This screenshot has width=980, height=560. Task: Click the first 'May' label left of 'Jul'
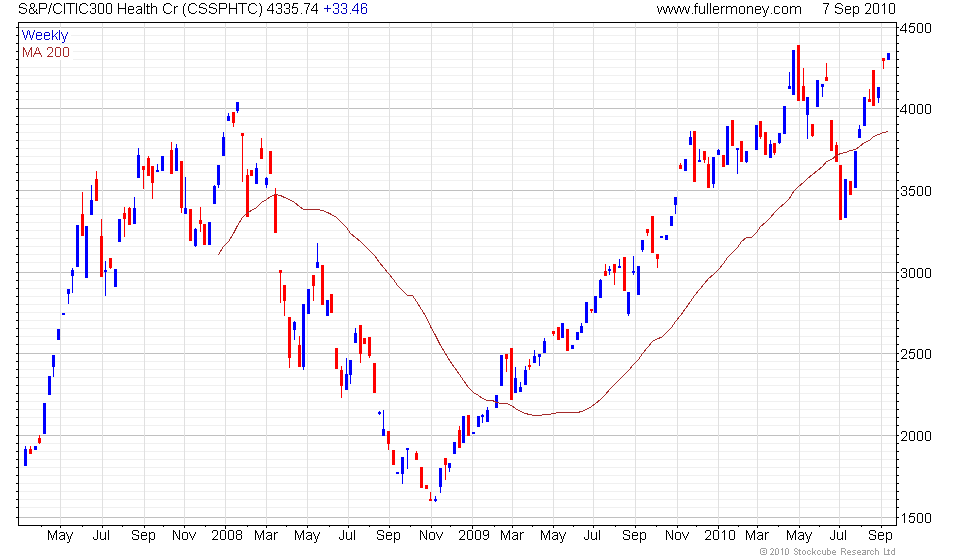[60, 536]
